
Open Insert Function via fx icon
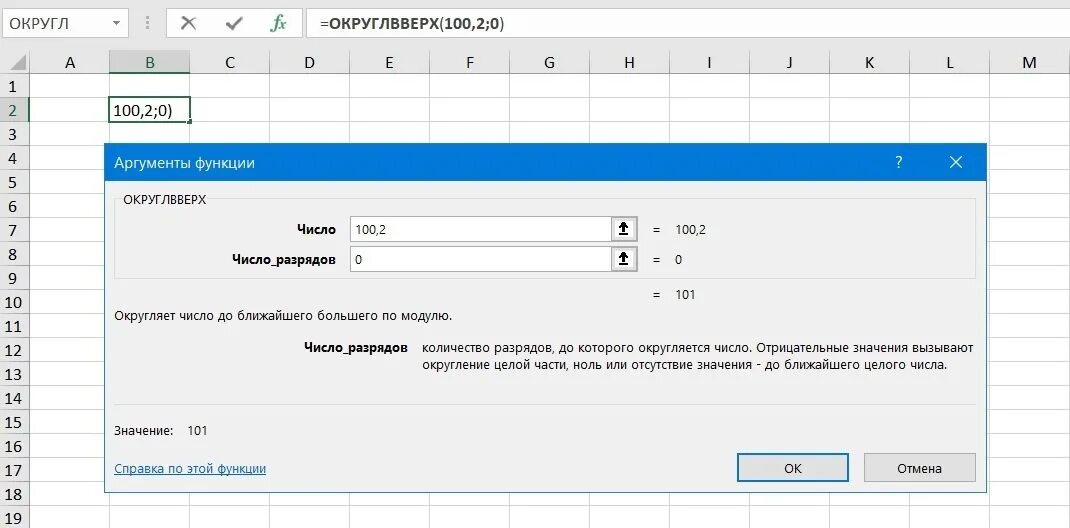point(278,24)
